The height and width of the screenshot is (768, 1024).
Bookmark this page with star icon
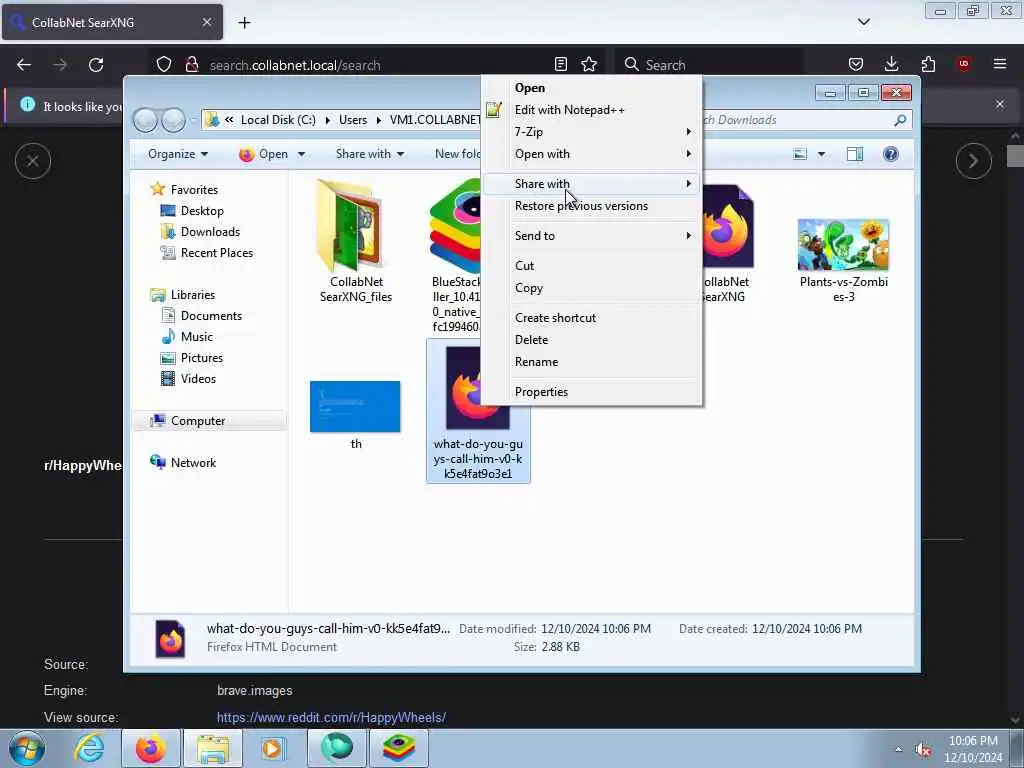point(589,64)
